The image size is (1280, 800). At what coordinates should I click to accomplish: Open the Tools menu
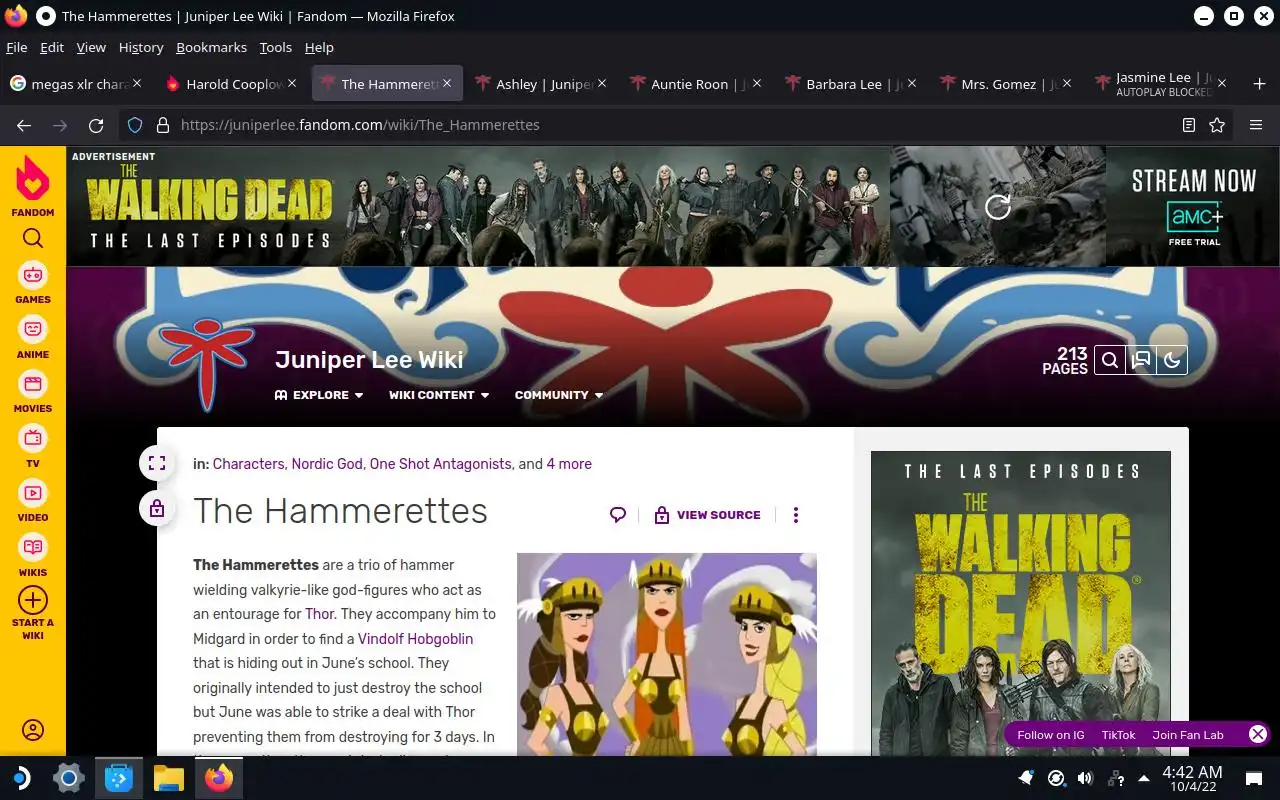point(275,47)
